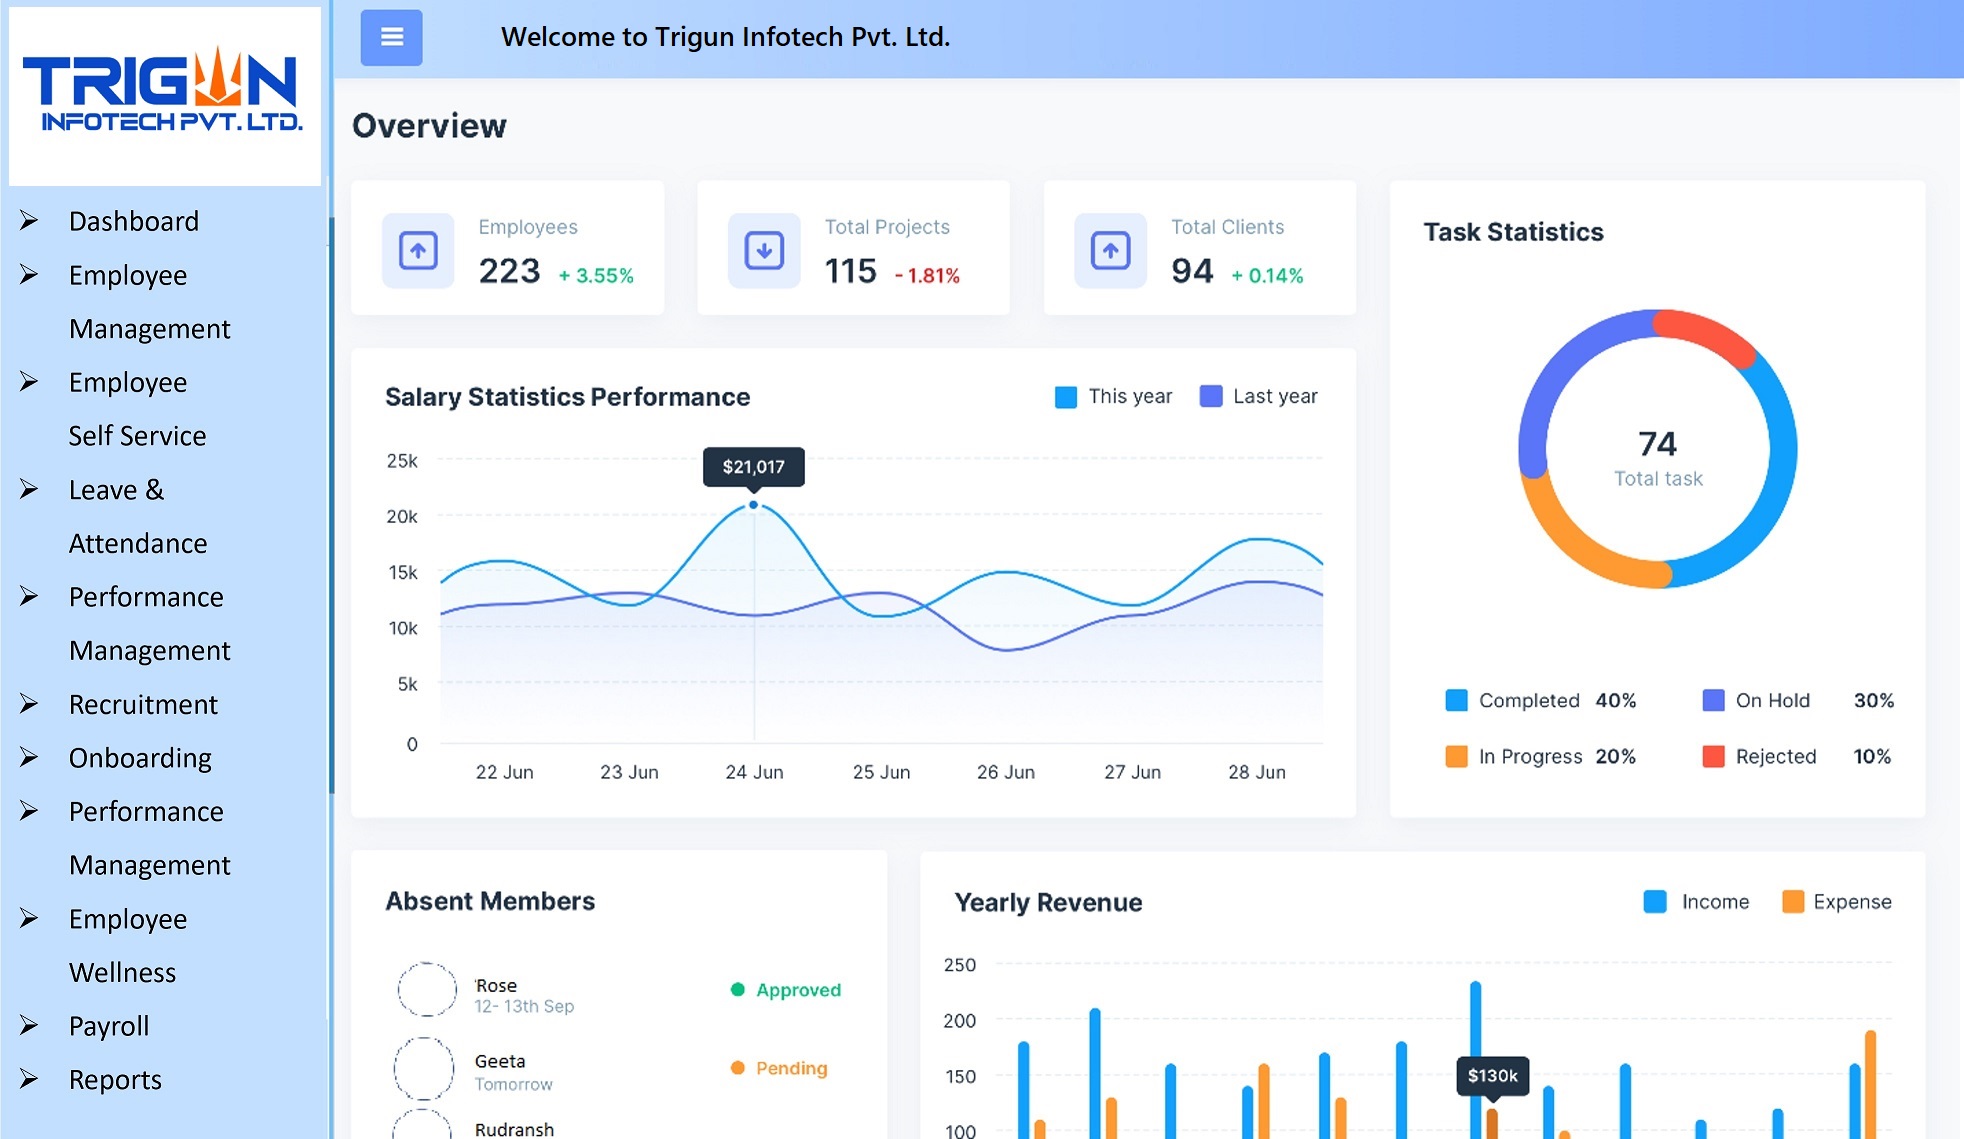The image size is (1964, 1139).
Task: Expand the Dashboard arrow
Action: [x=29, y=220]
